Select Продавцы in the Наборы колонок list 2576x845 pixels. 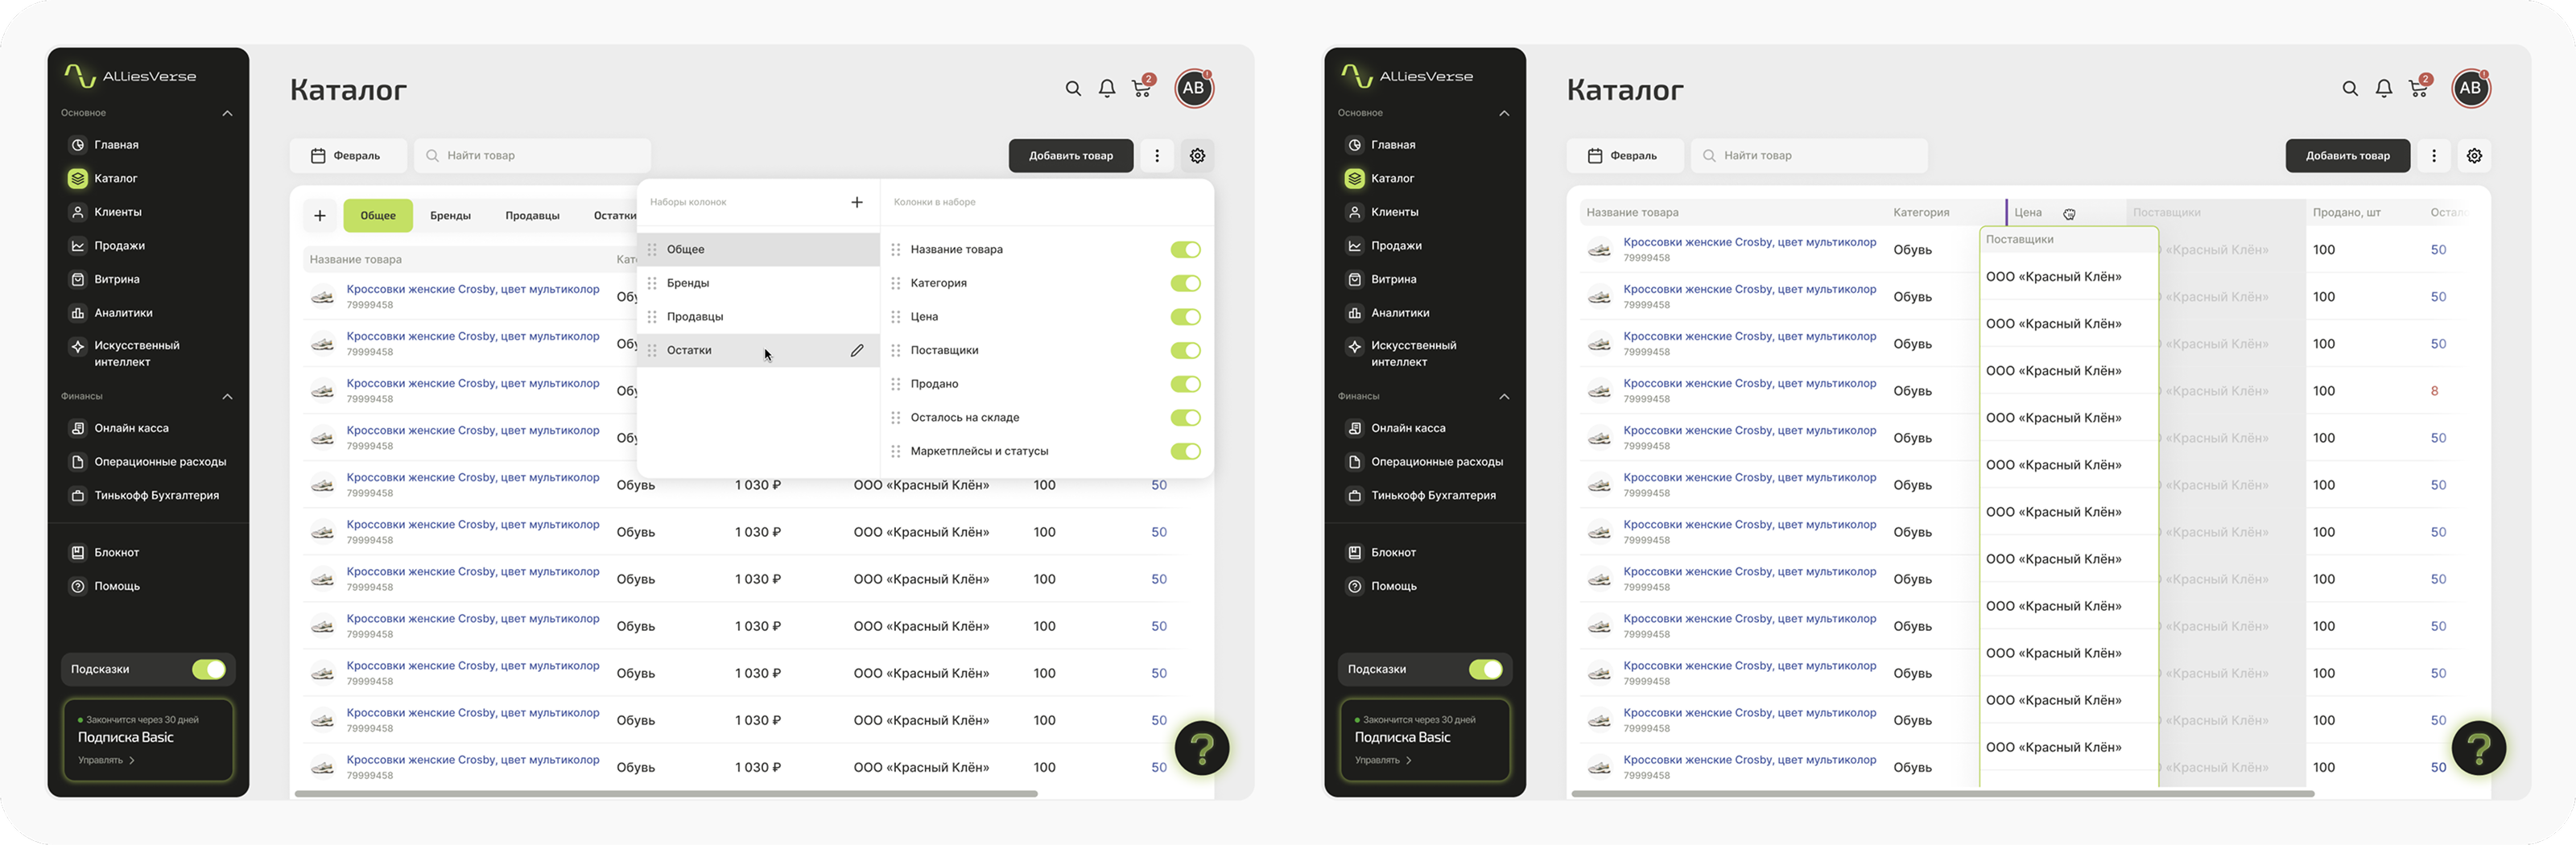(758, 317)
